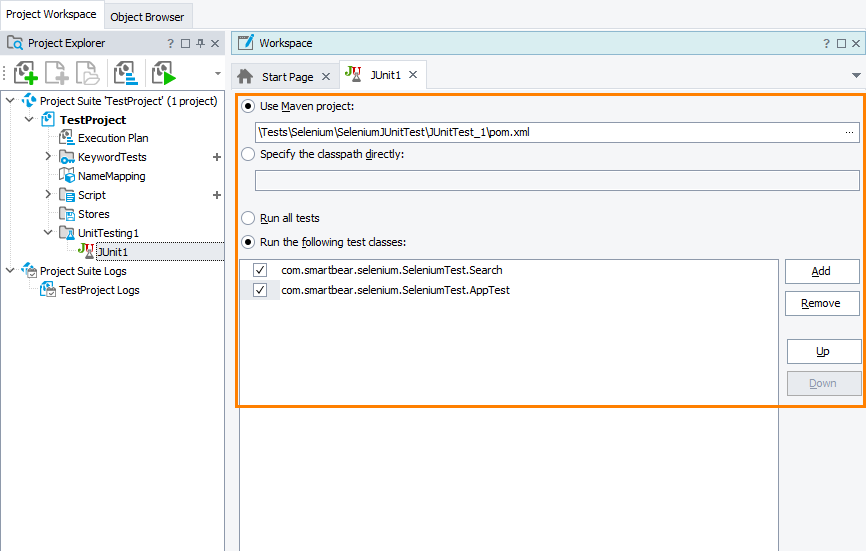The image size is (866, 551).
Task: Click the Add button
Action: tap(821, 271)
